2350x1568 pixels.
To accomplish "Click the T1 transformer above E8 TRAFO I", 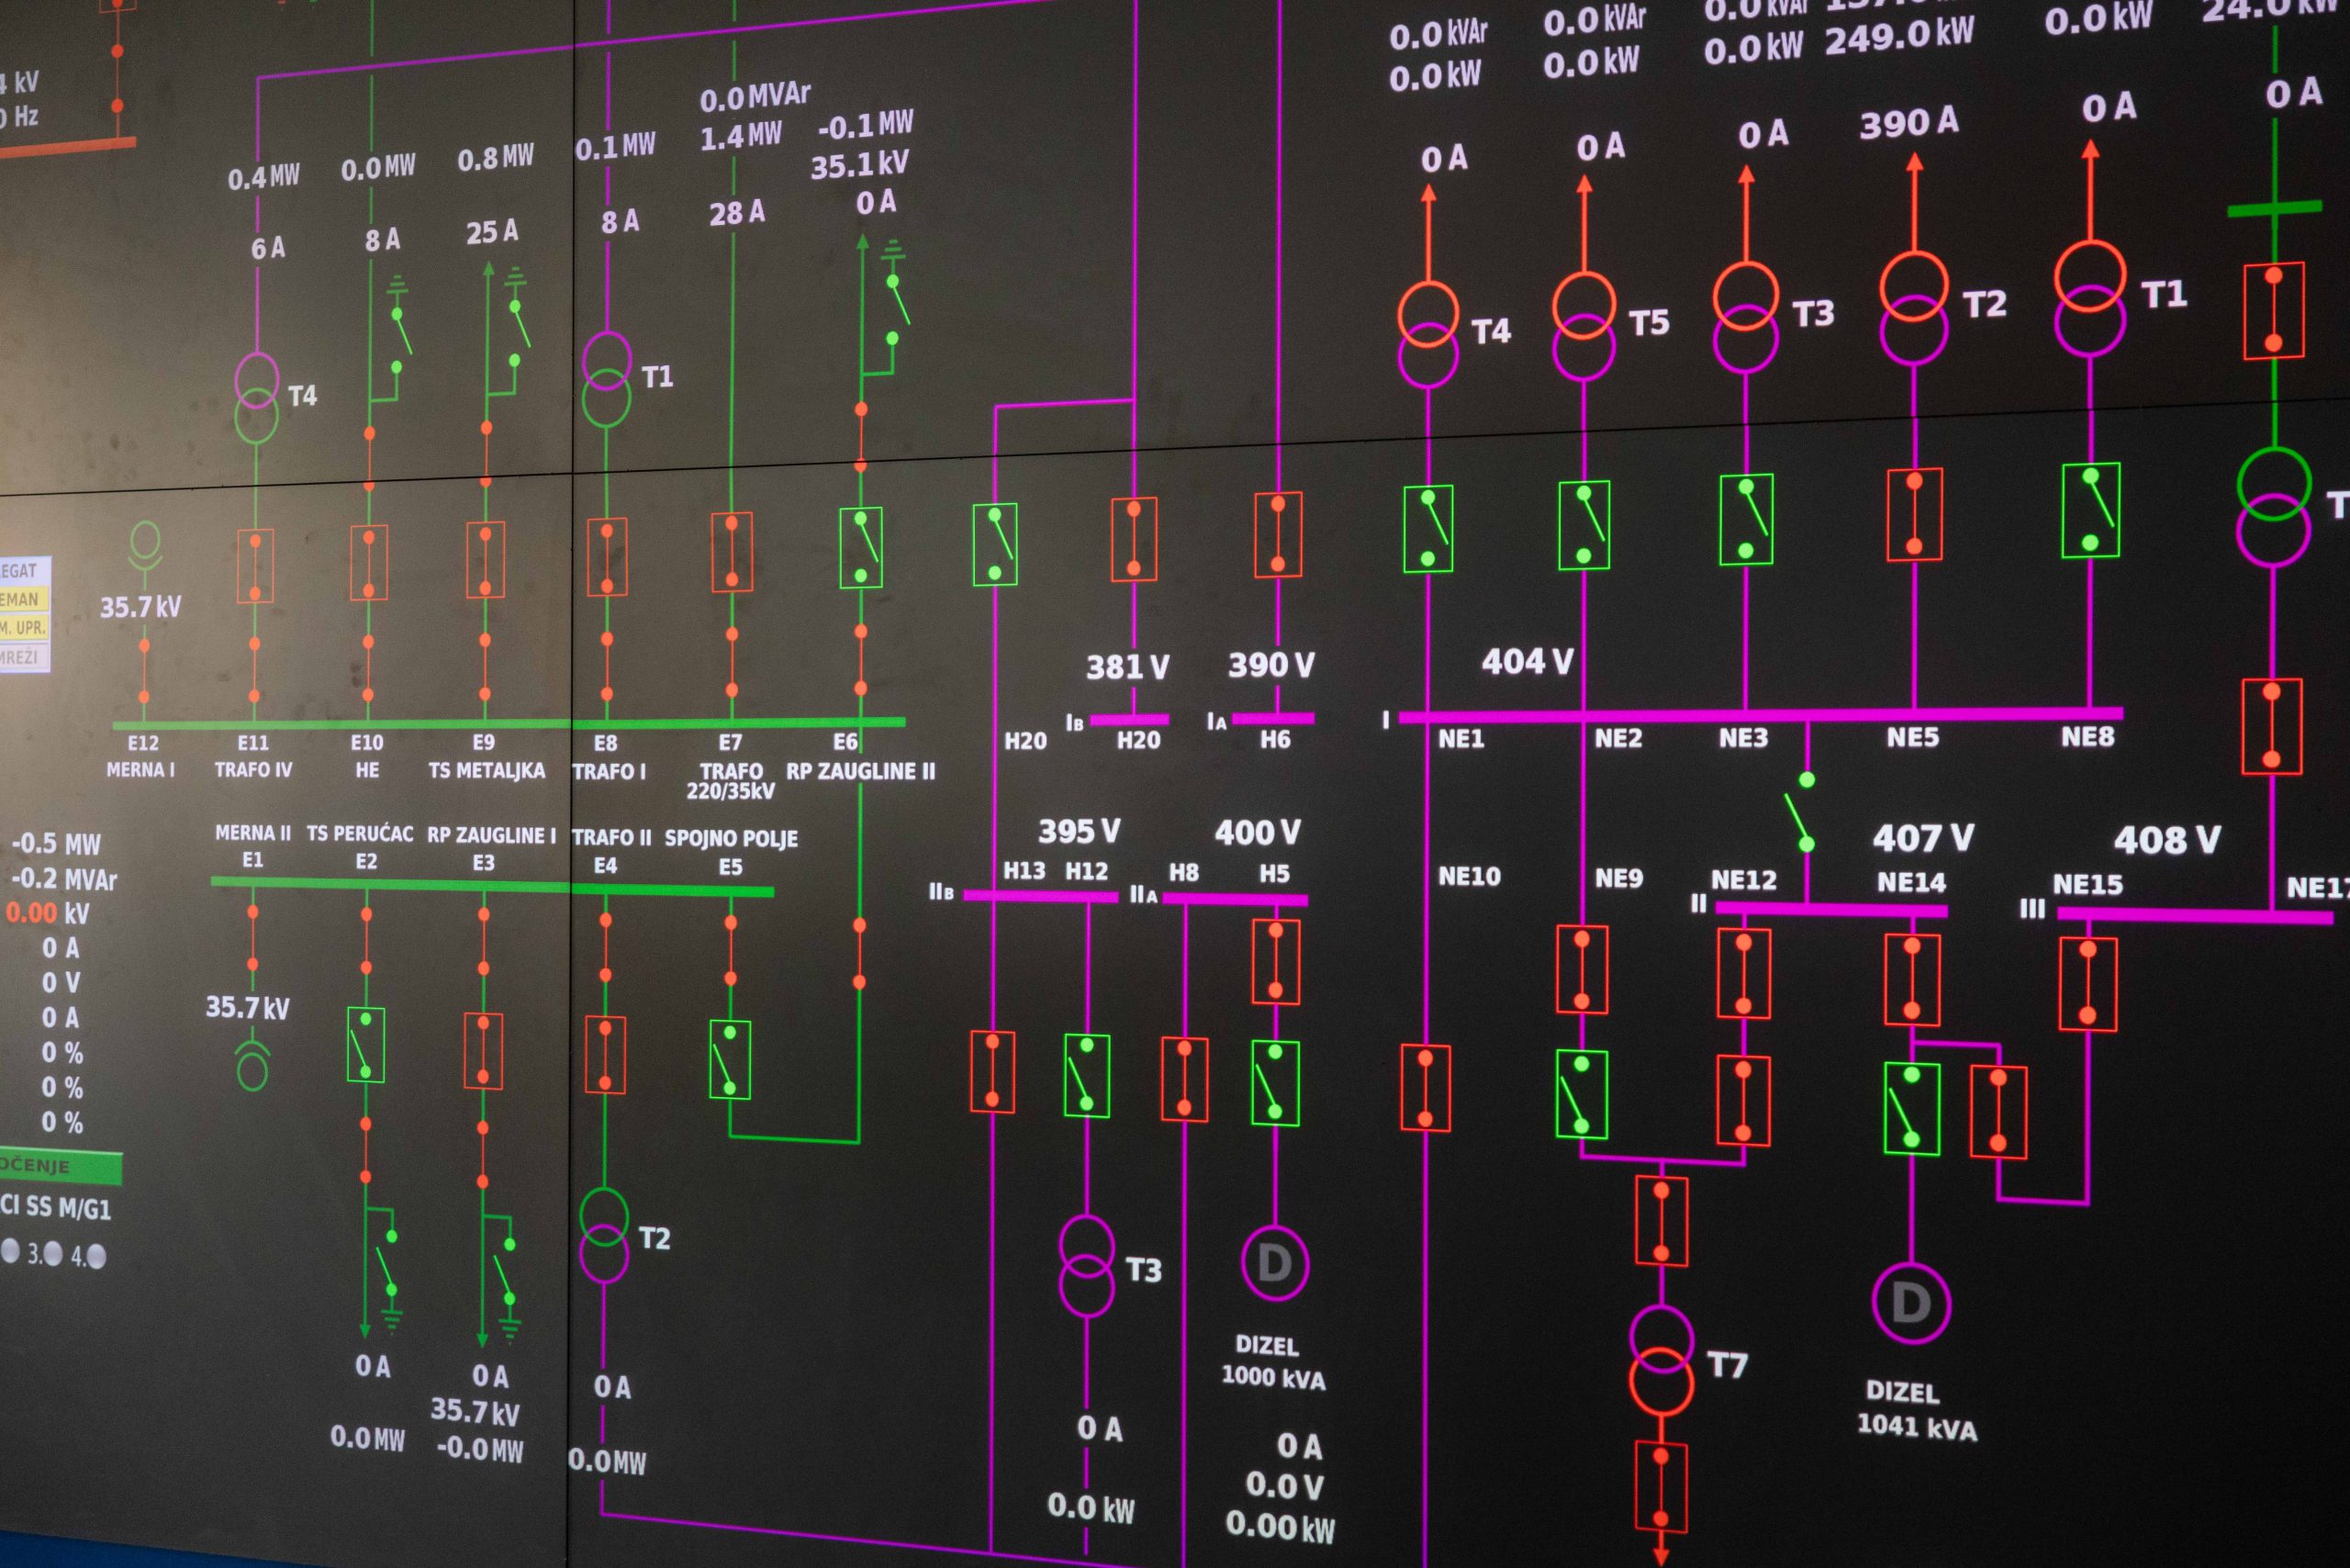I will pyautogui.click(x=606, y=379).
